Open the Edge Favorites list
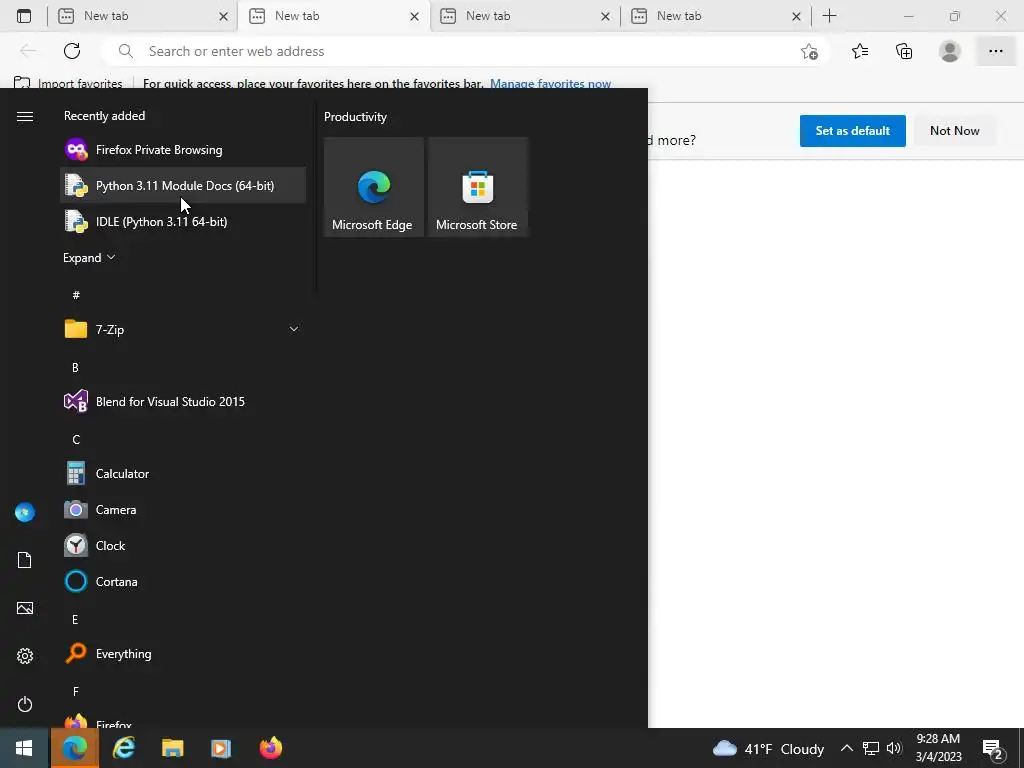The image size is (1024, 768). click(x=860, y=51)
